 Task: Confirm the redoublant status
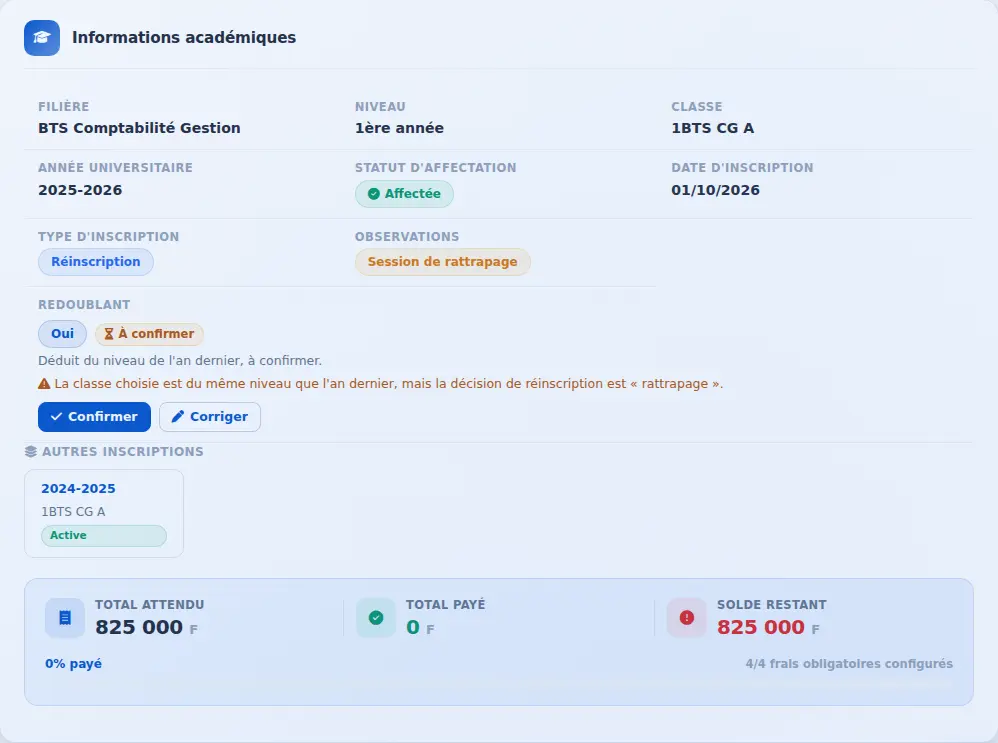pos(94,417)
